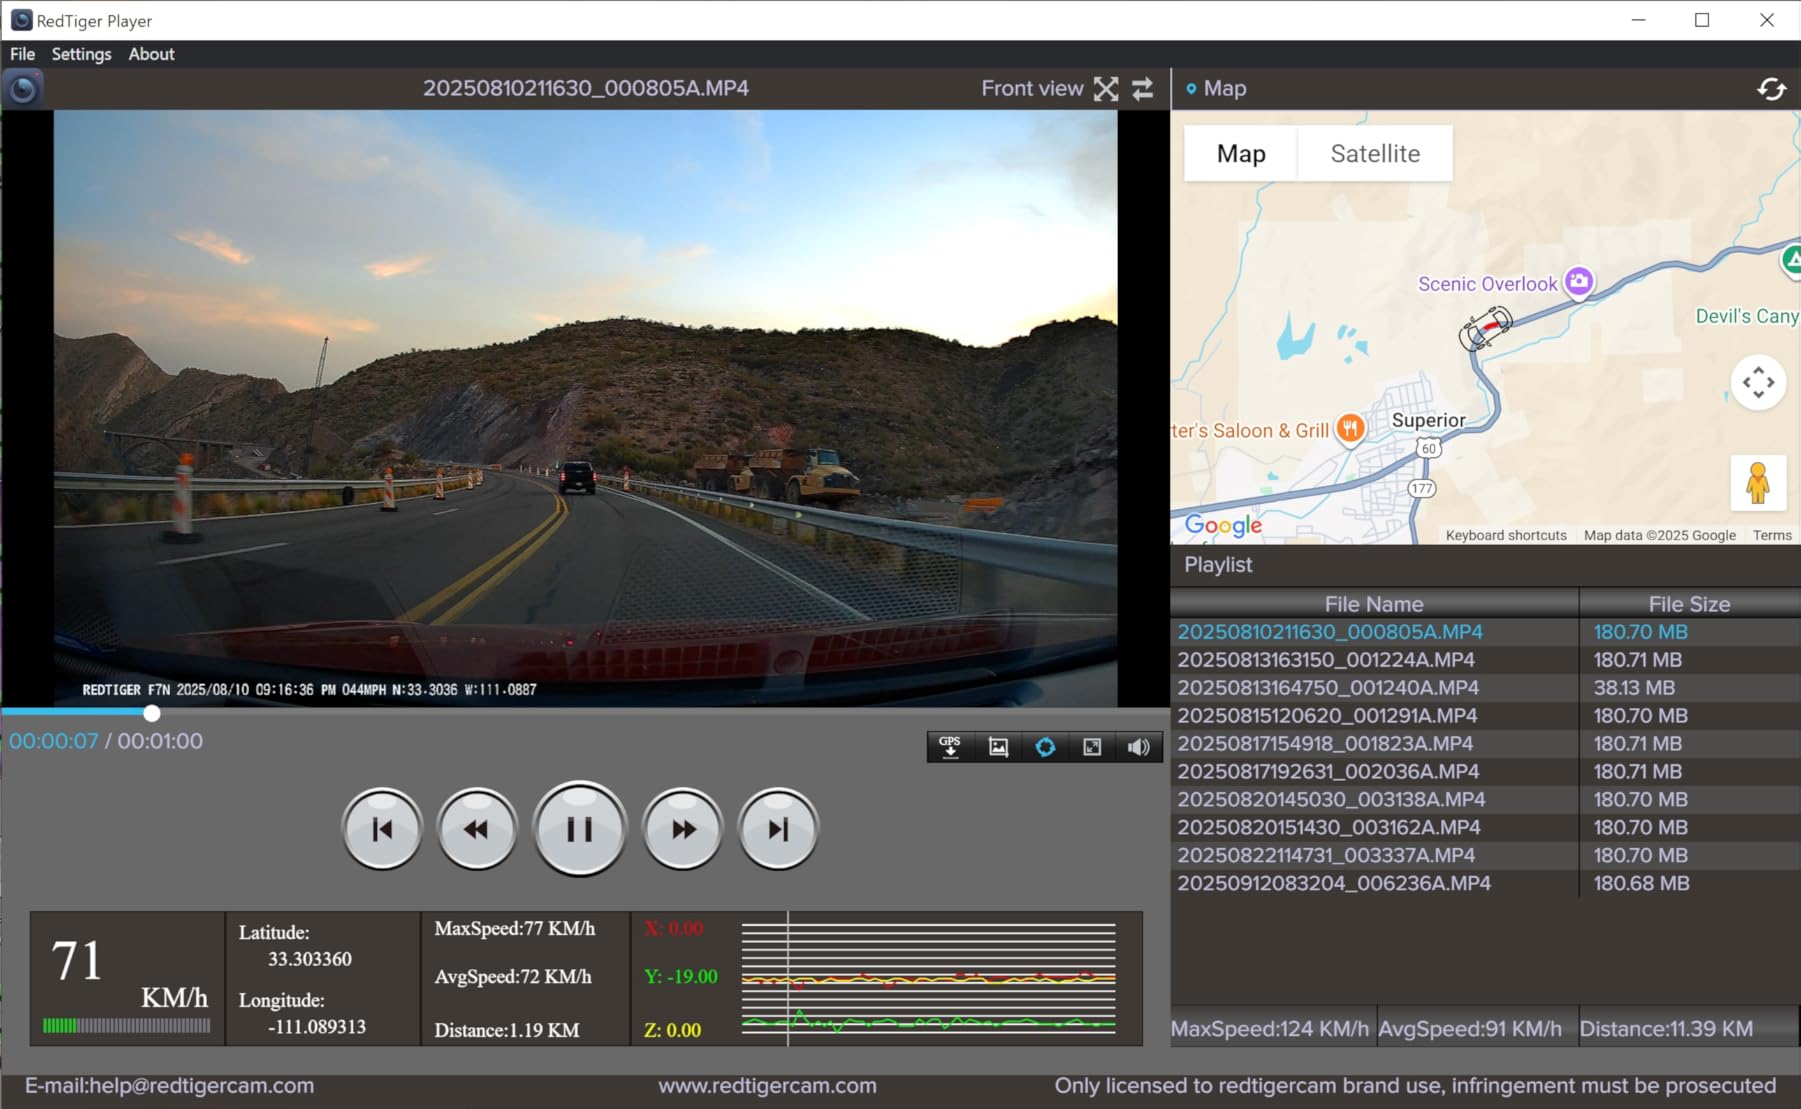Expand the front view to fullscreen

click(x=1106, y=89)
